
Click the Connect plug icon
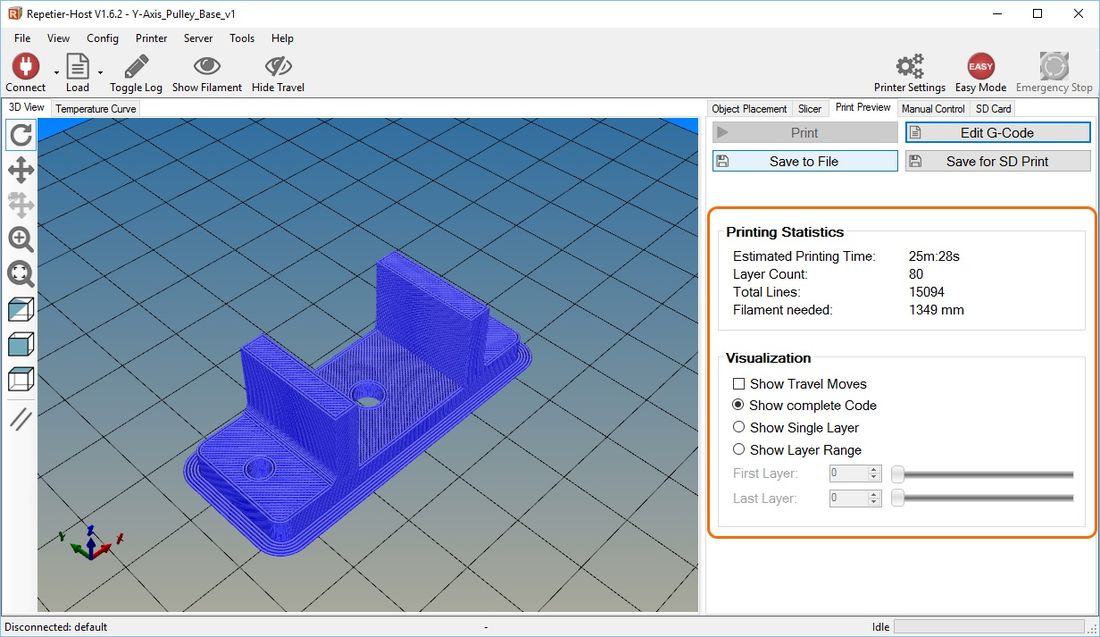25,67
